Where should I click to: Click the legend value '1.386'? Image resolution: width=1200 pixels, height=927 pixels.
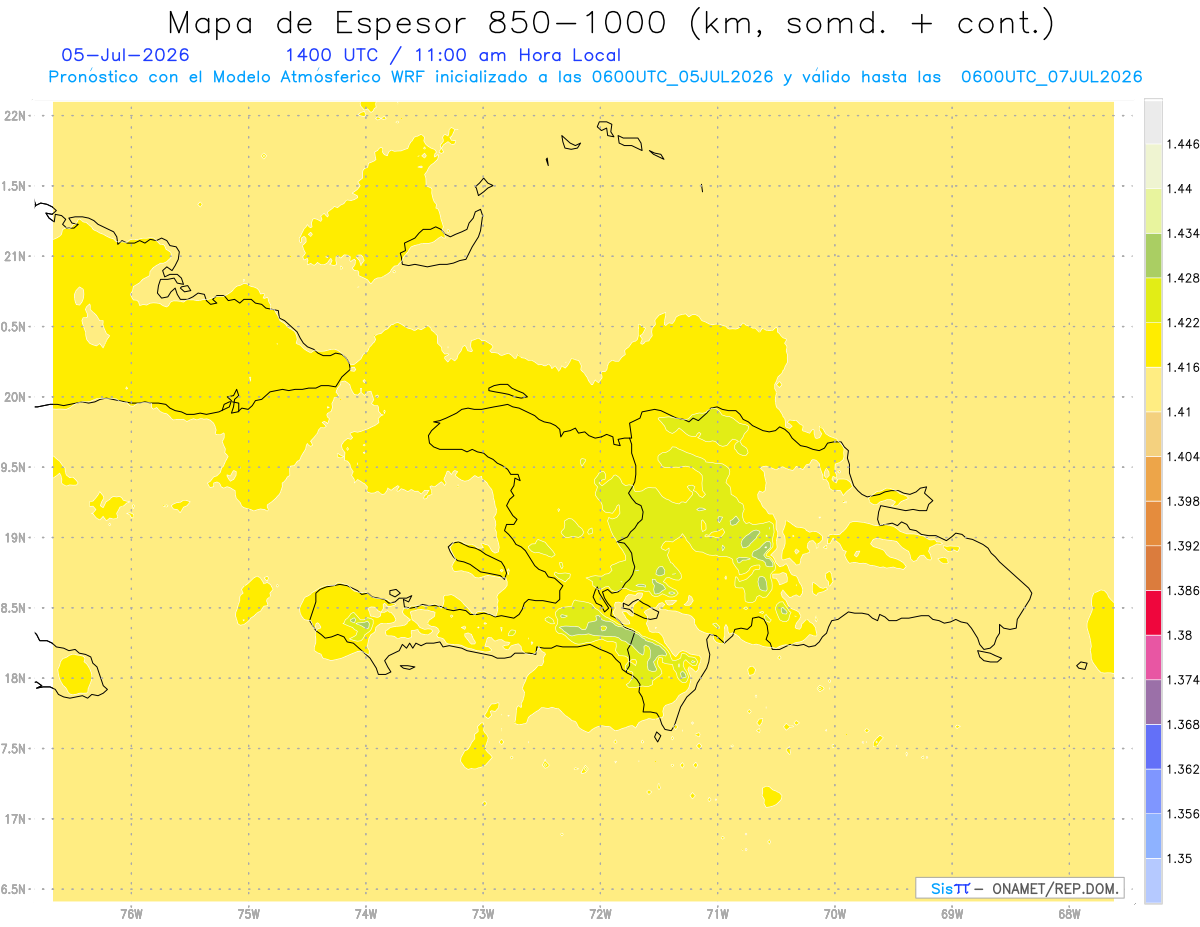[x=1182, y=591]
